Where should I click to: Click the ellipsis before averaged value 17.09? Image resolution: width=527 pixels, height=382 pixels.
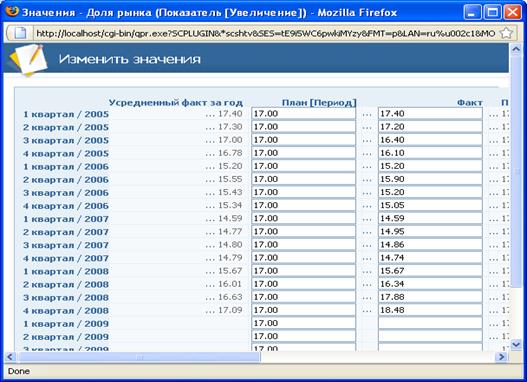point(210,311)
